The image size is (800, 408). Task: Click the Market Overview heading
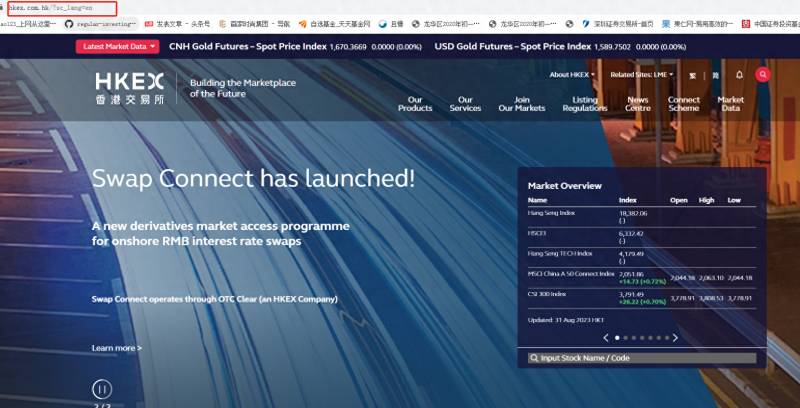coord(564,186)
